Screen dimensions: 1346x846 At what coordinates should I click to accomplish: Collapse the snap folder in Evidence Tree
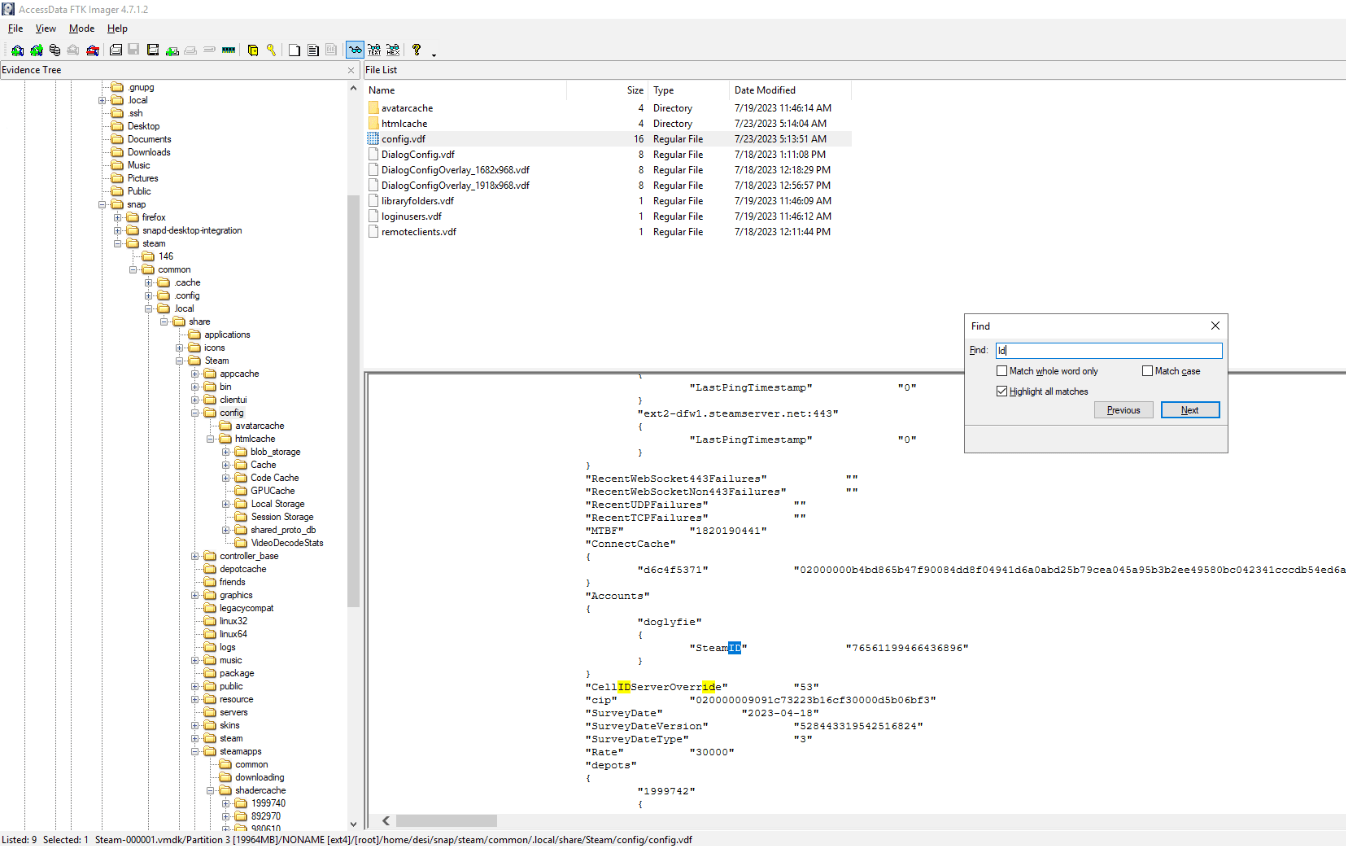pos(102,204)
